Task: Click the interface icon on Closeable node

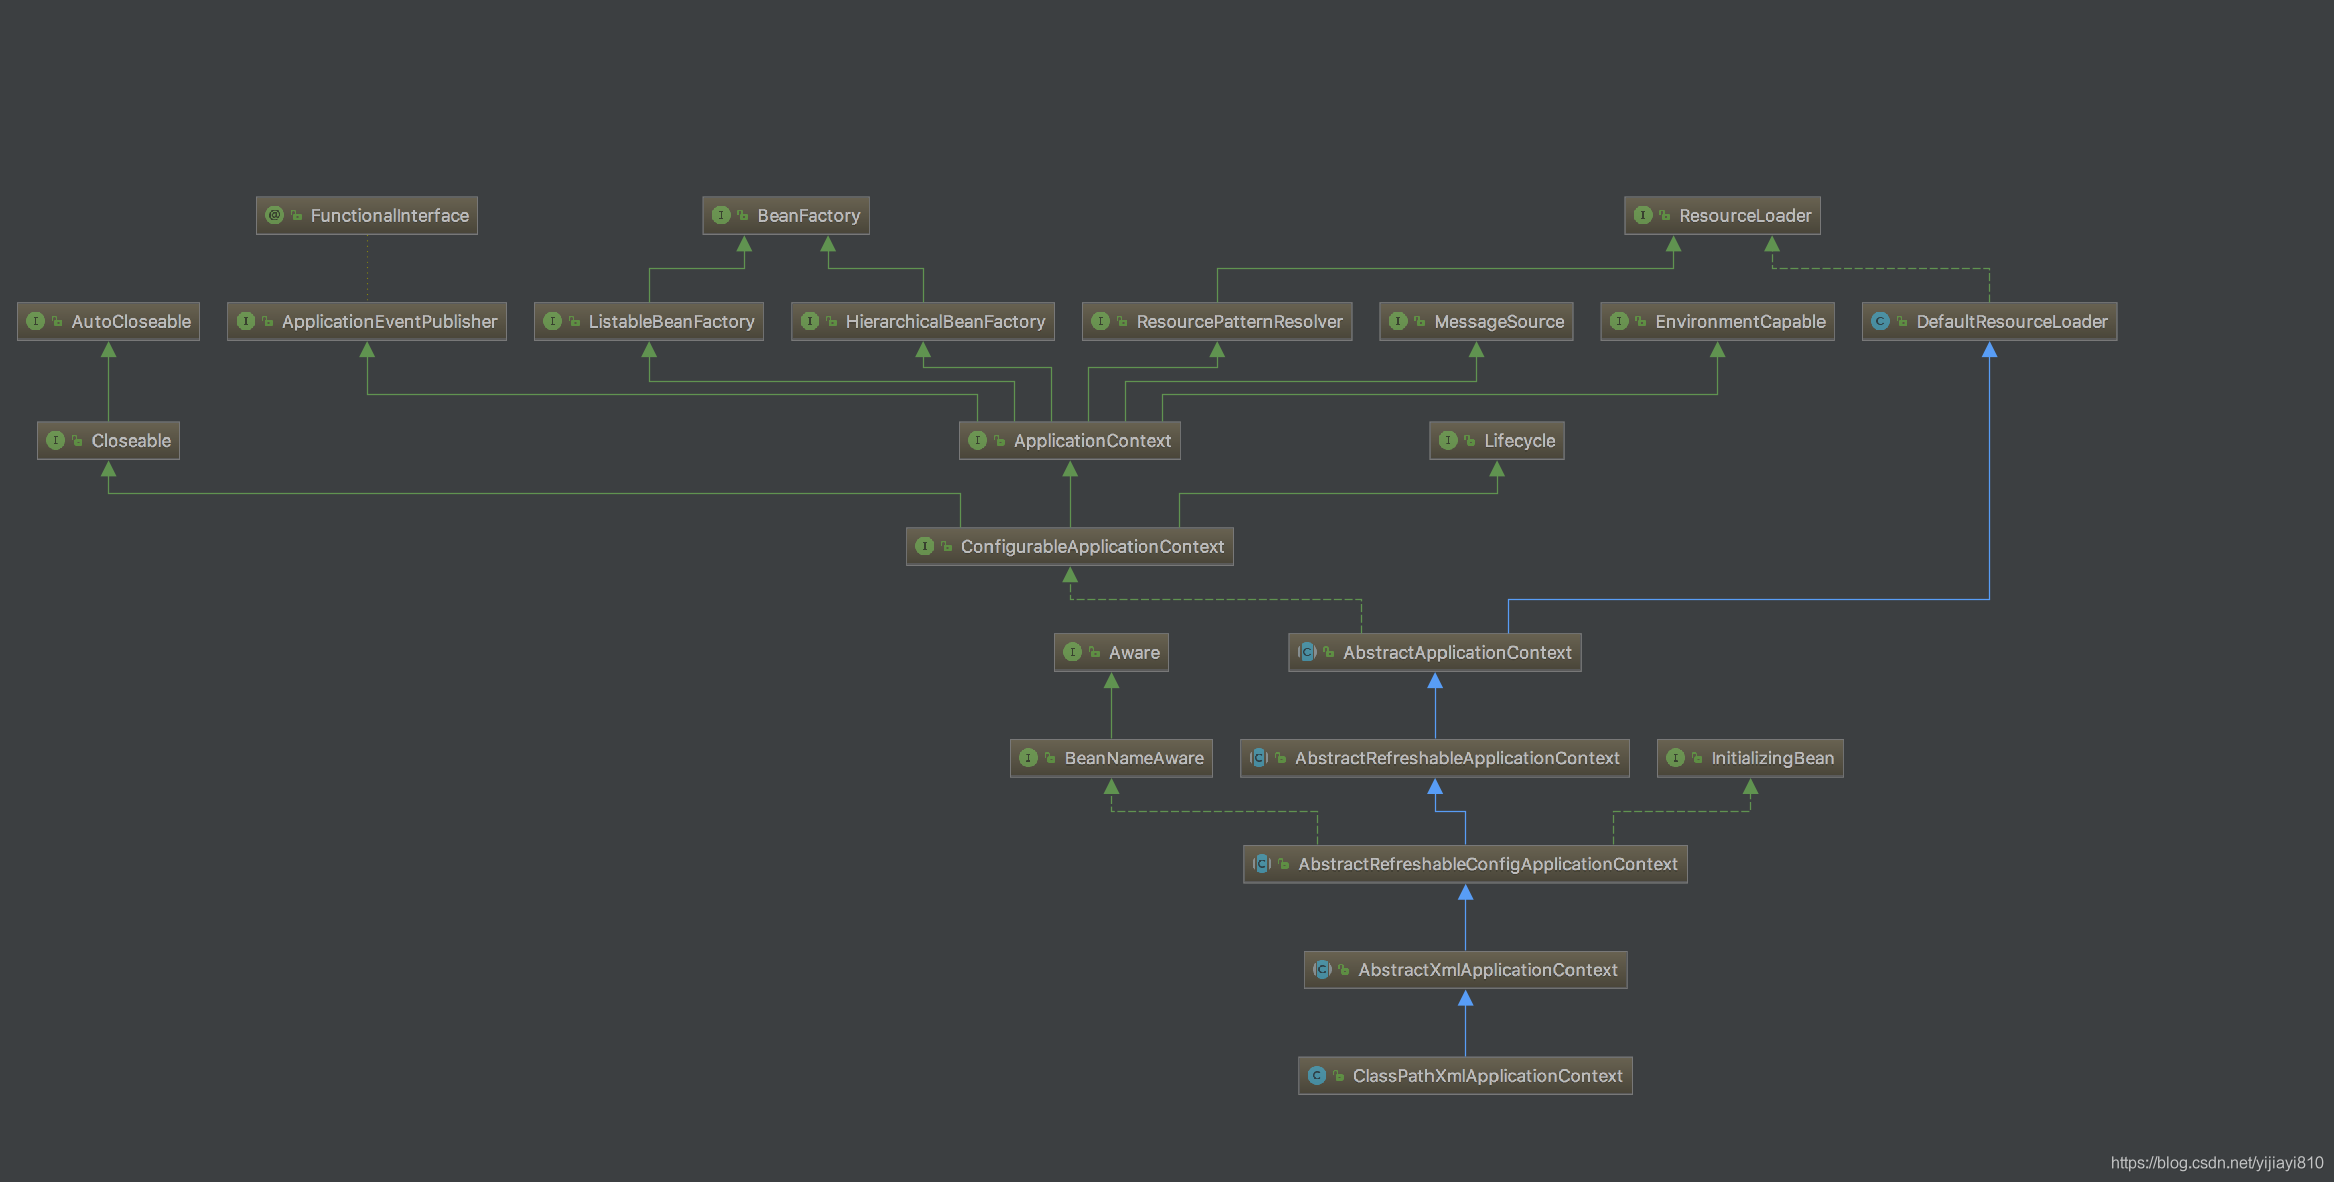Action: click(55, 440)
